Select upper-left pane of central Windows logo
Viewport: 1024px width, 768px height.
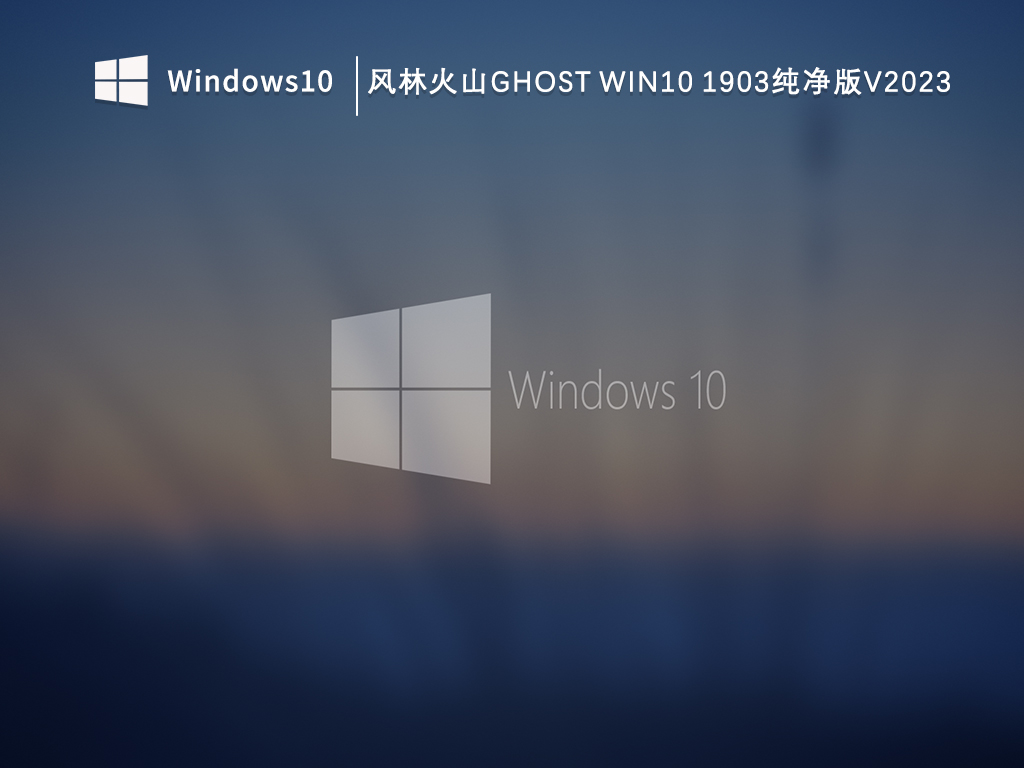pyautogui.click(x=366, y=349)
